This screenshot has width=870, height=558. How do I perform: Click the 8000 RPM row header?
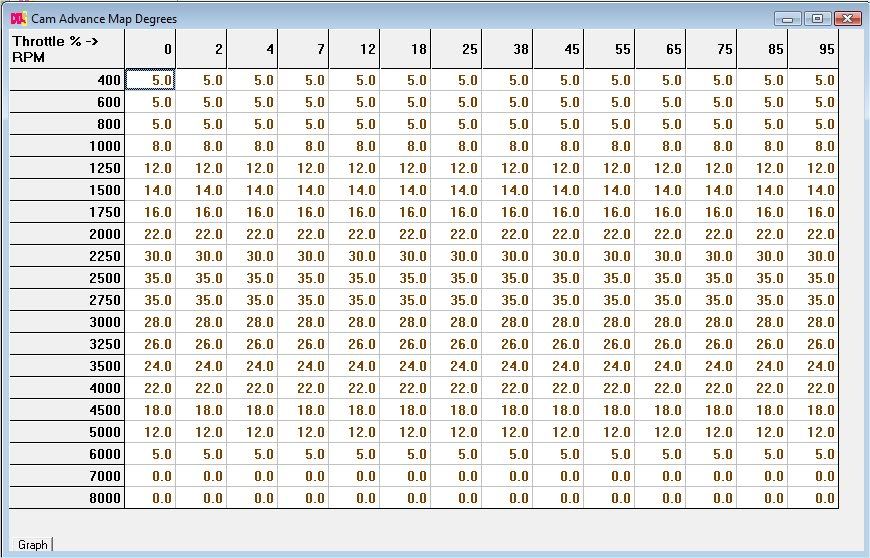[67, 498]
